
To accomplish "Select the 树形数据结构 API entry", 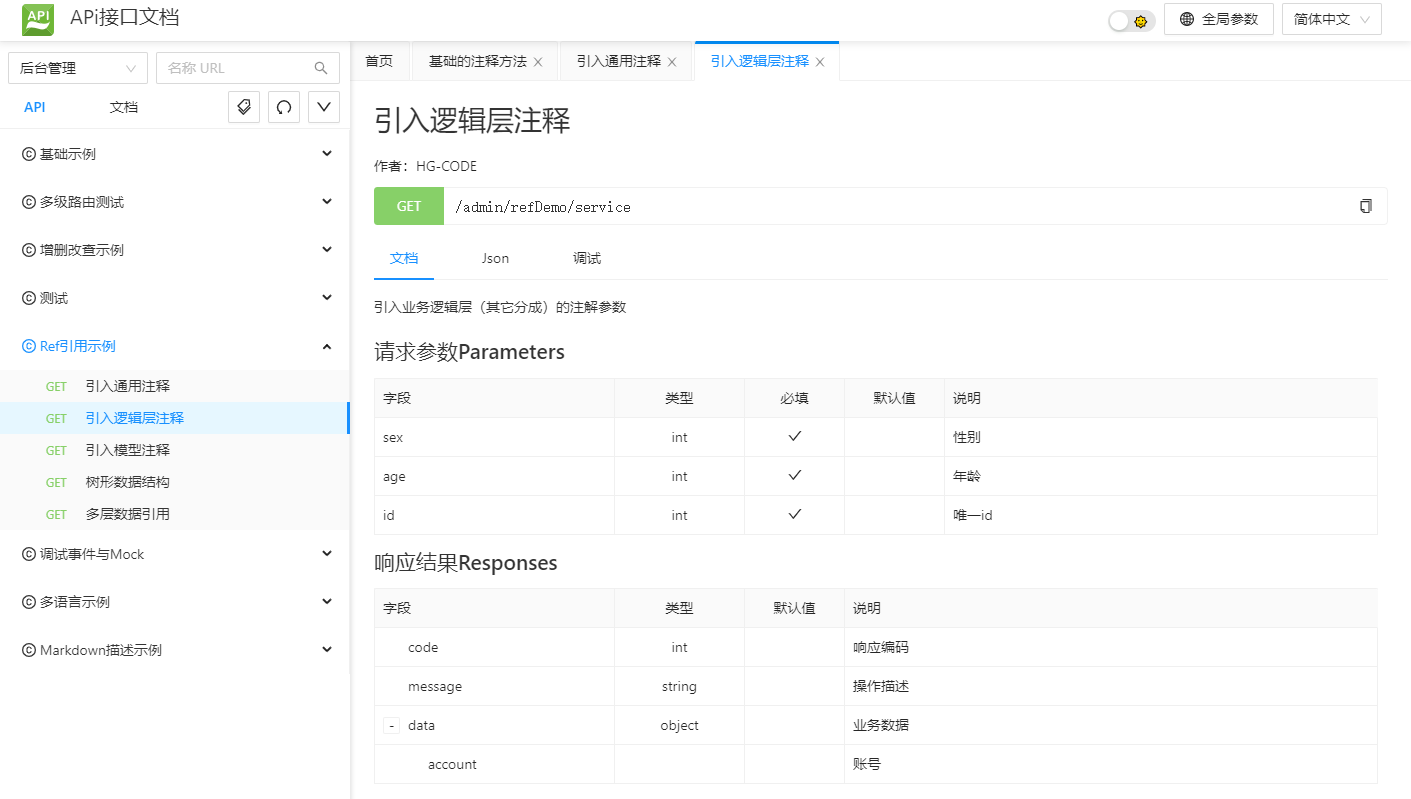I will pos(128,482).
